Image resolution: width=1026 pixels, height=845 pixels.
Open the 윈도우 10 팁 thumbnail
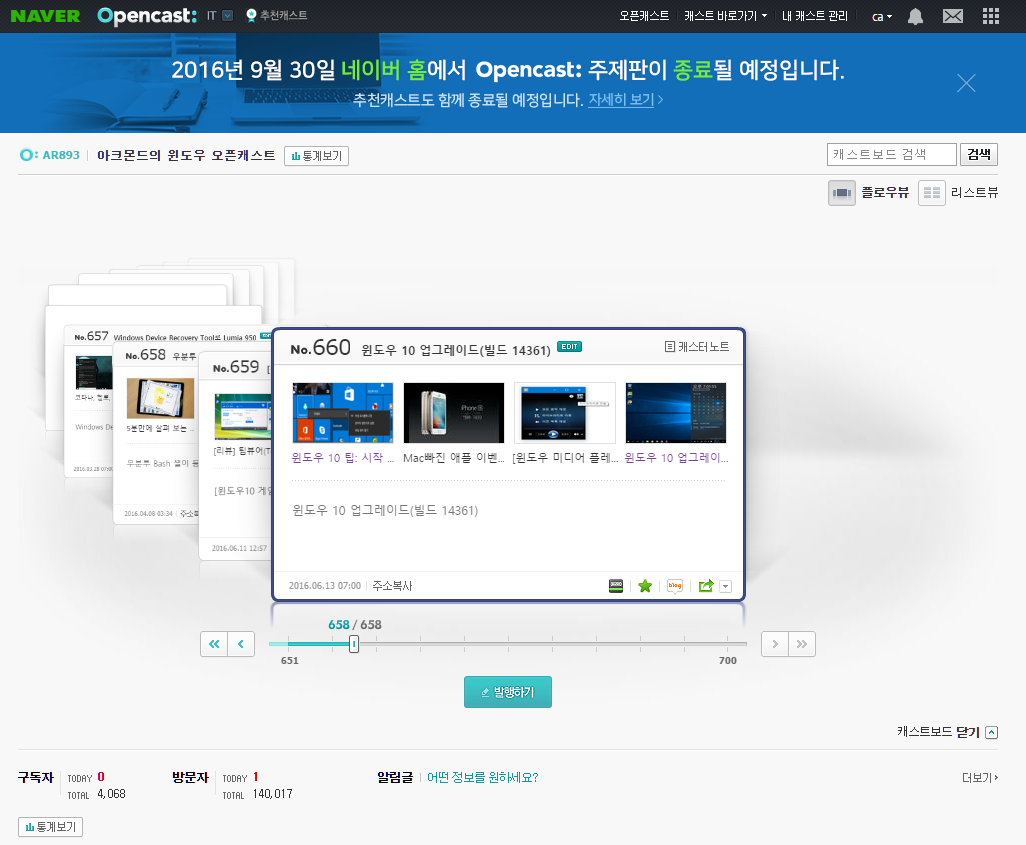343,413
